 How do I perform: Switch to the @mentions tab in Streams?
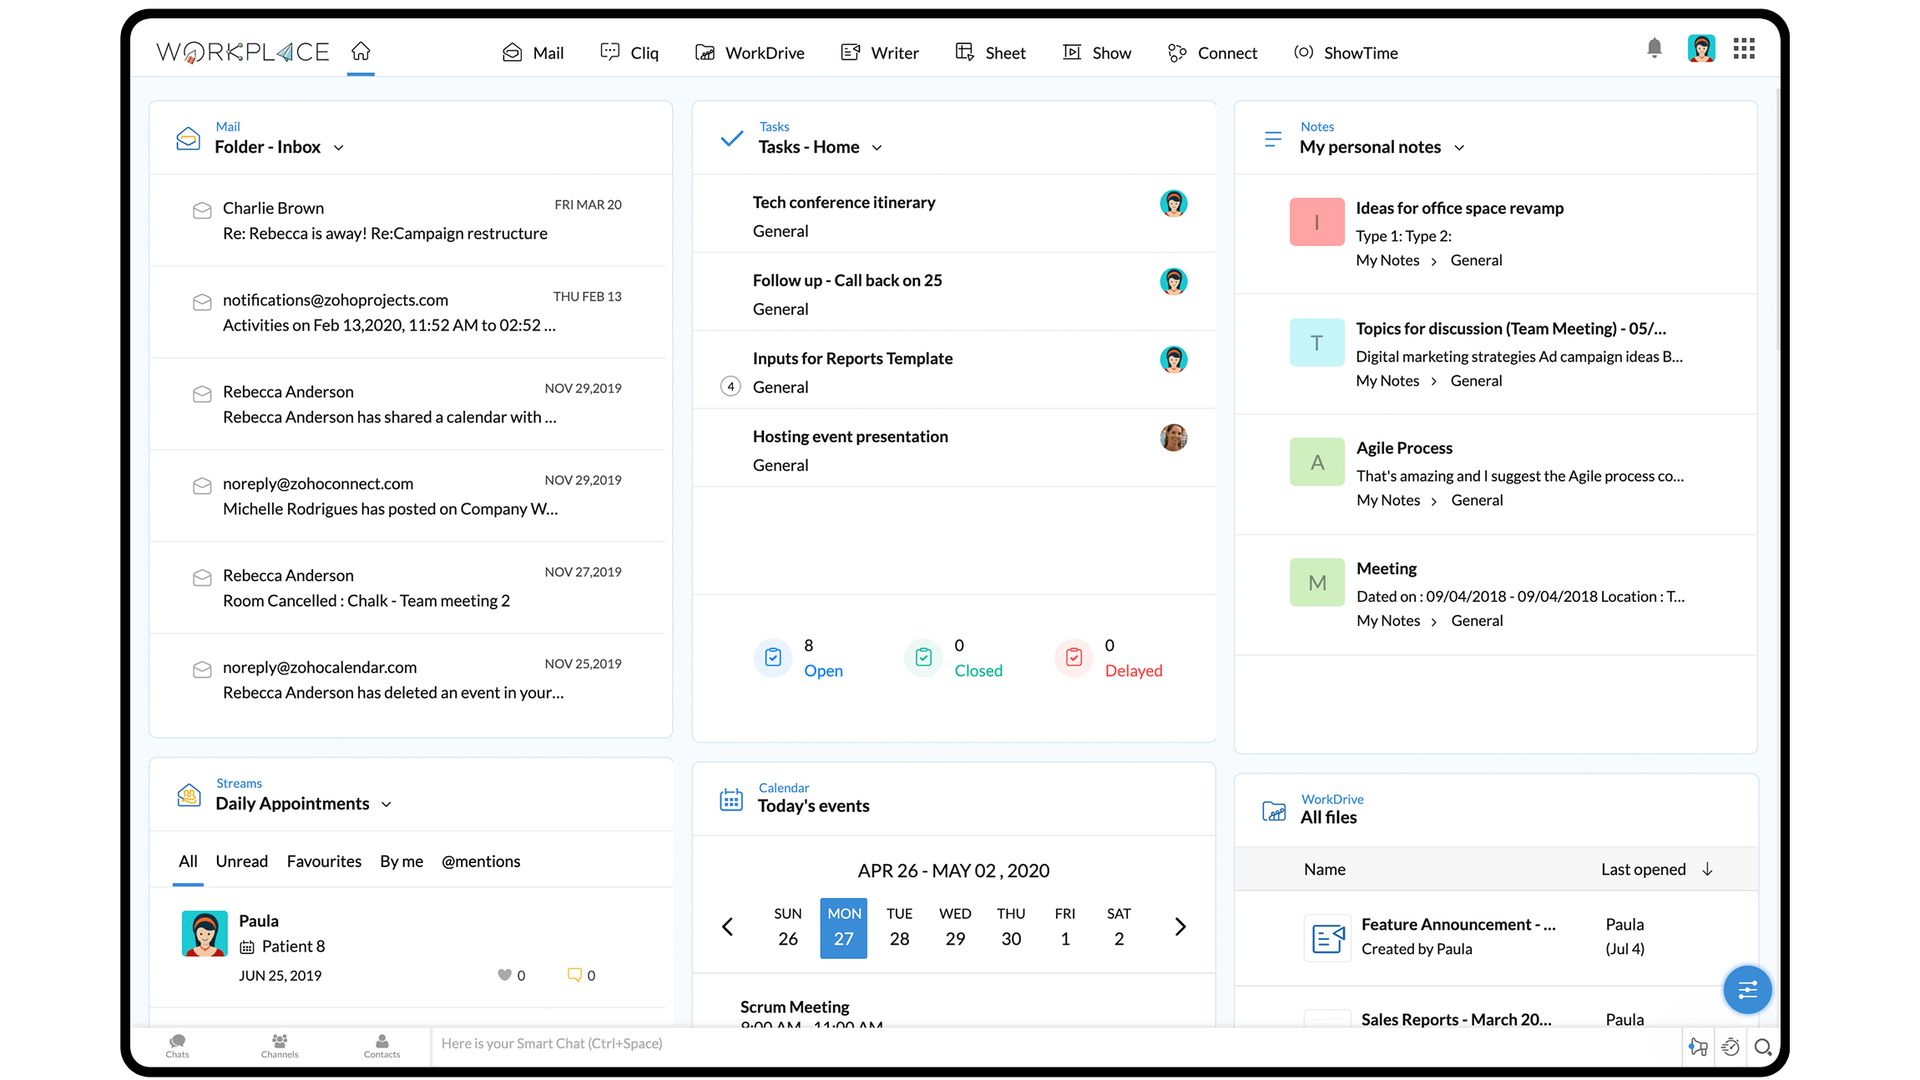tap(481, 861)
